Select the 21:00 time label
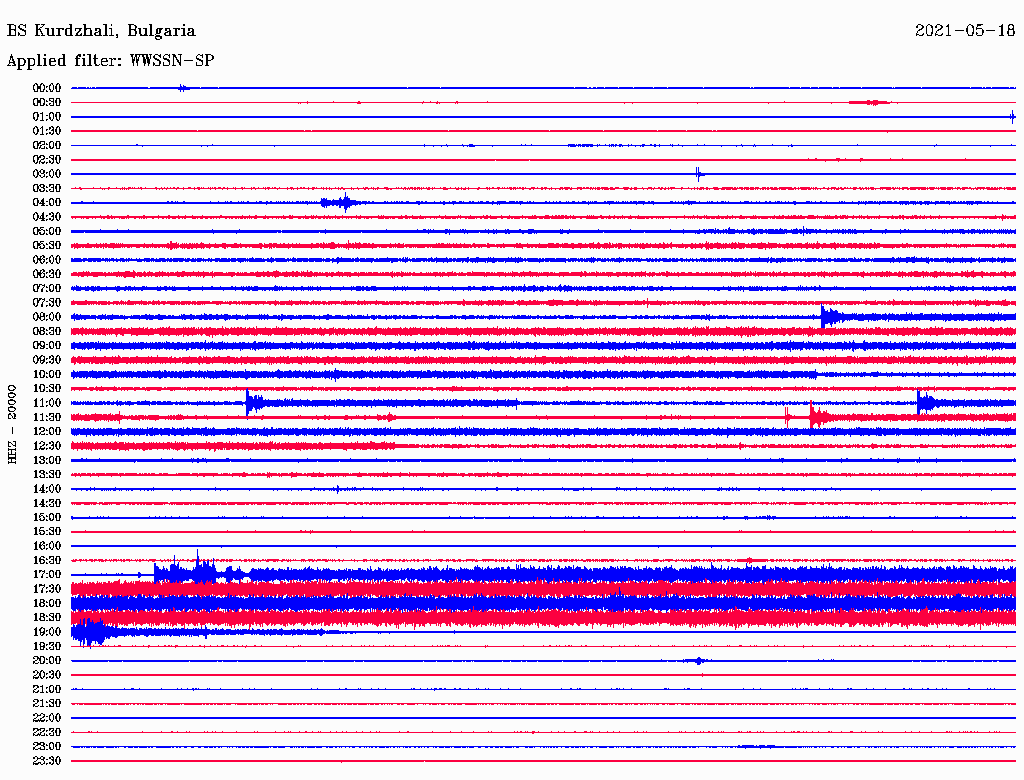Screen dimensions: 1024x780 47,689
